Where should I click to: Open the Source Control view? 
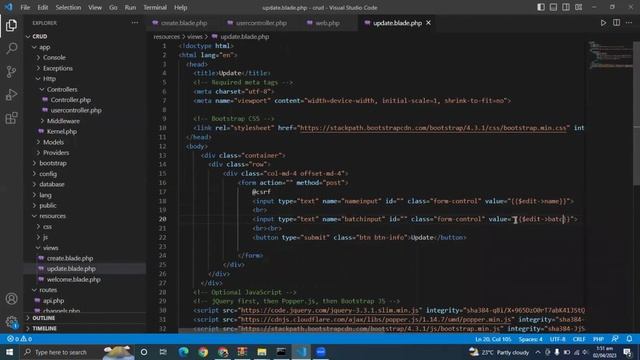tap(11, 72)
